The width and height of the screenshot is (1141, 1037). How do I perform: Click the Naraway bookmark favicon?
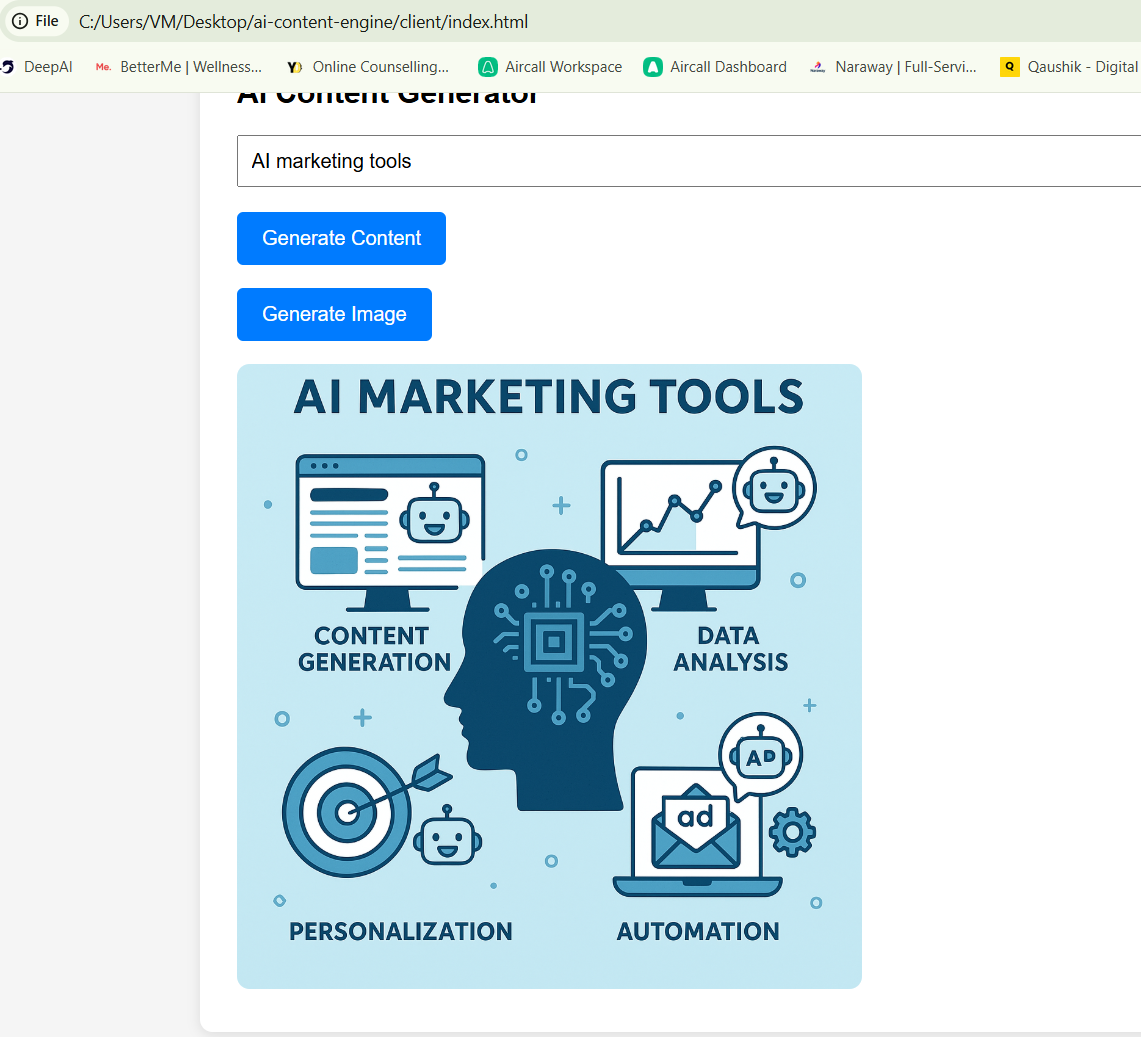click(x=818, y=67)
